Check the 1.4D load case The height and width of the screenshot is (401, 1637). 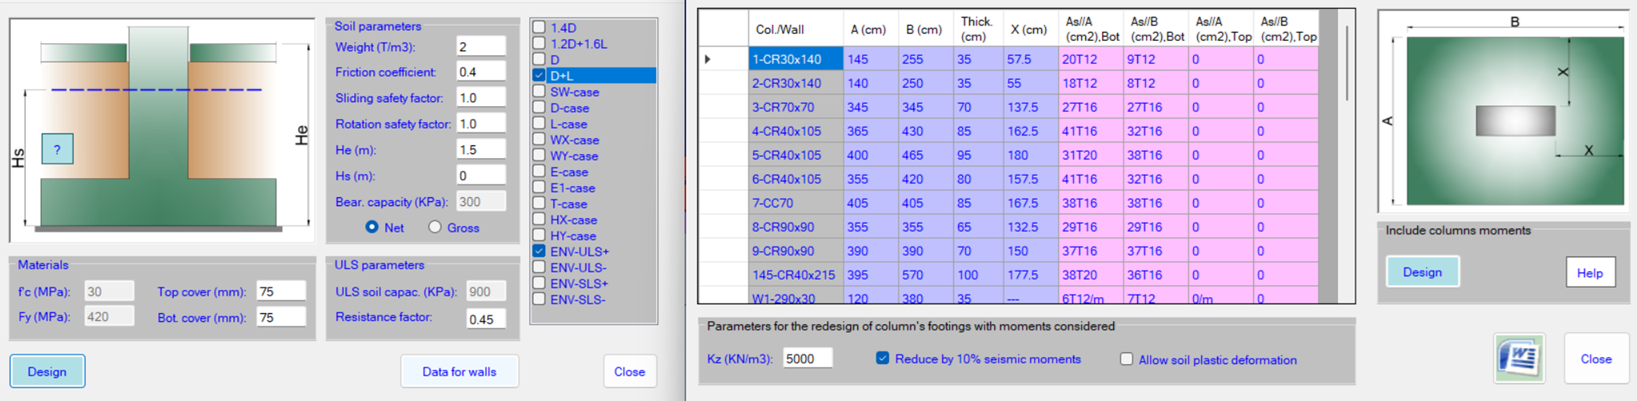539,28
